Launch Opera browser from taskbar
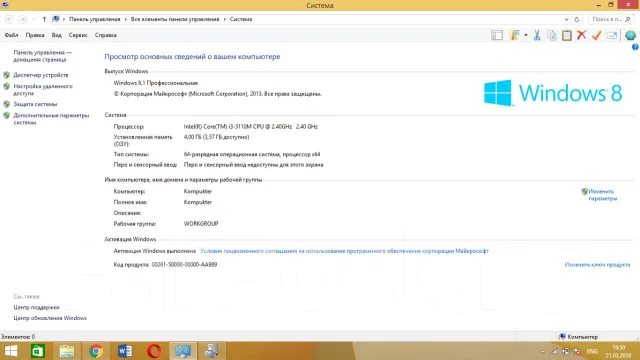The width and height of the screenshot is (640, 360). click(154, 351)
